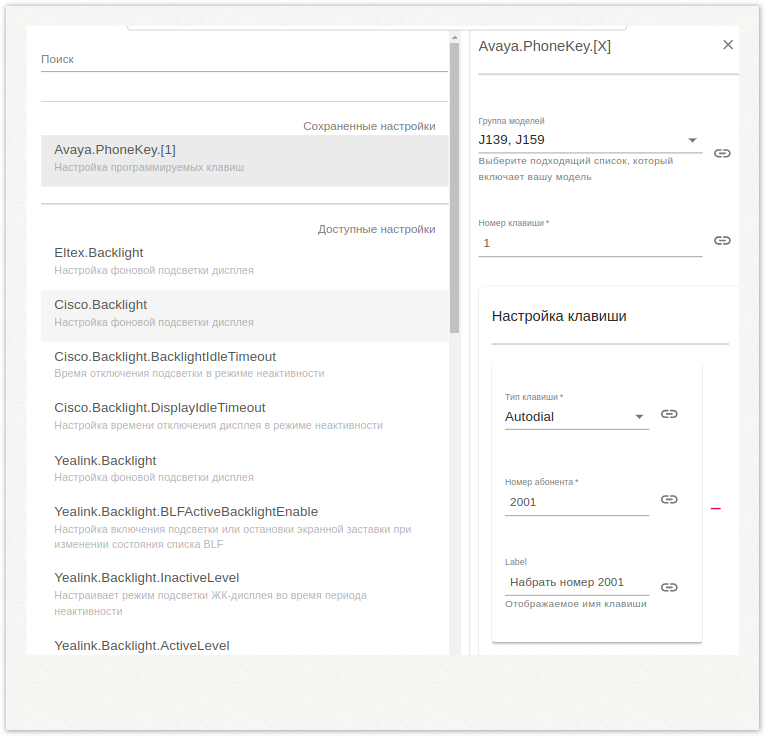Open the J139, J159 model group dropdown
This screenshot has height=736, width=765.
click(x=692, y=140)
